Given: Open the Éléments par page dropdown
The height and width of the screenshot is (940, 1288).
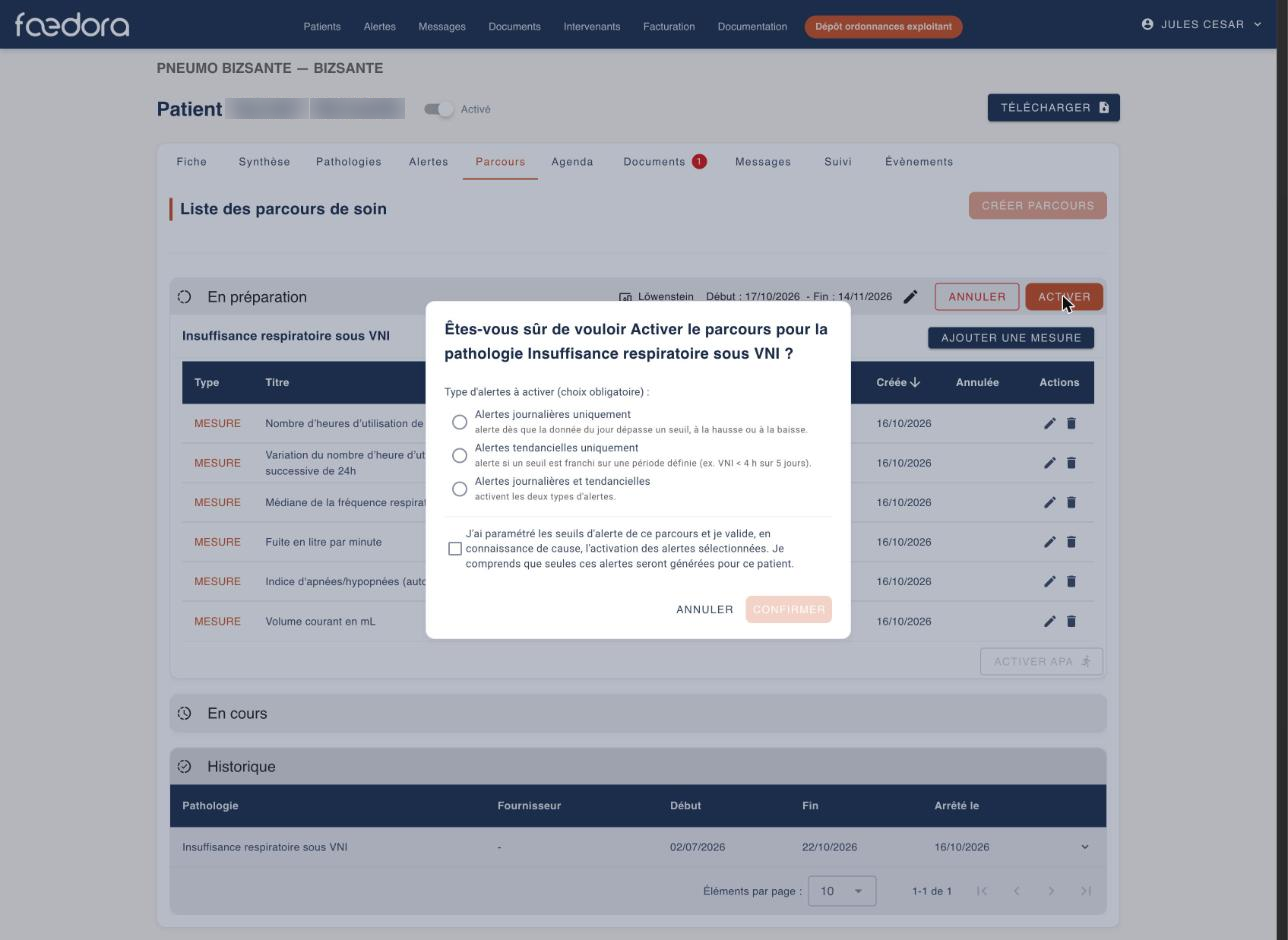Looking at the screenshot, I should (842, 891).
